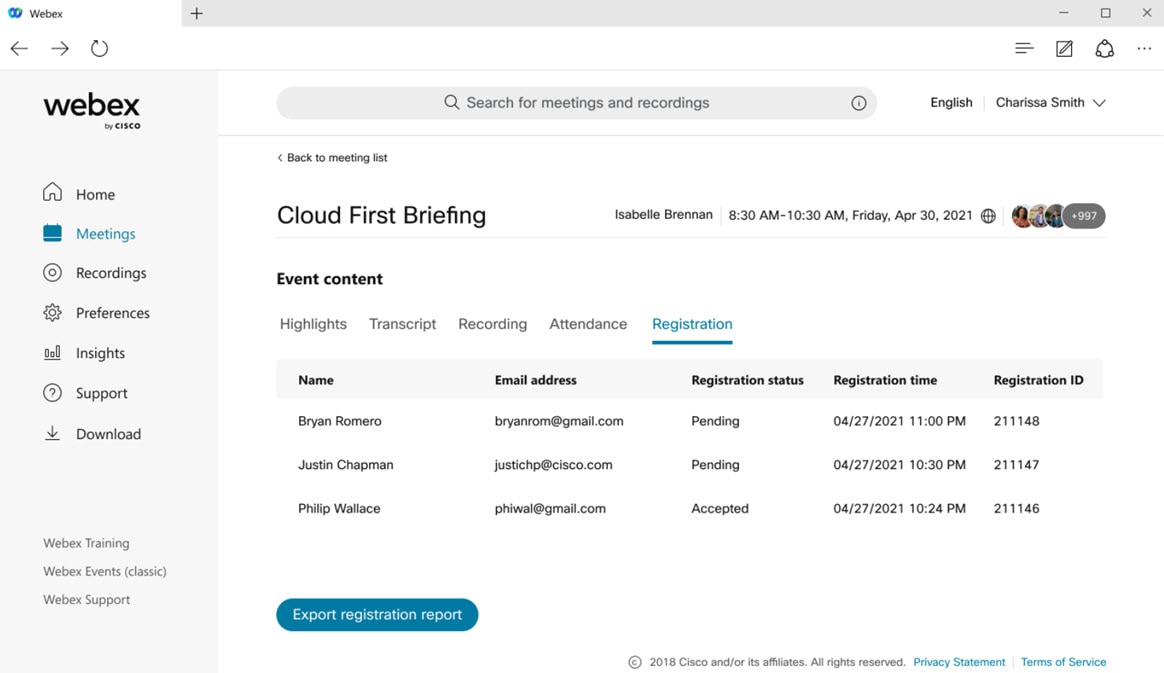This screenshot has width=1164, height=673.
Task: Open the Transcript tab
Action: (x=402, y=323)
